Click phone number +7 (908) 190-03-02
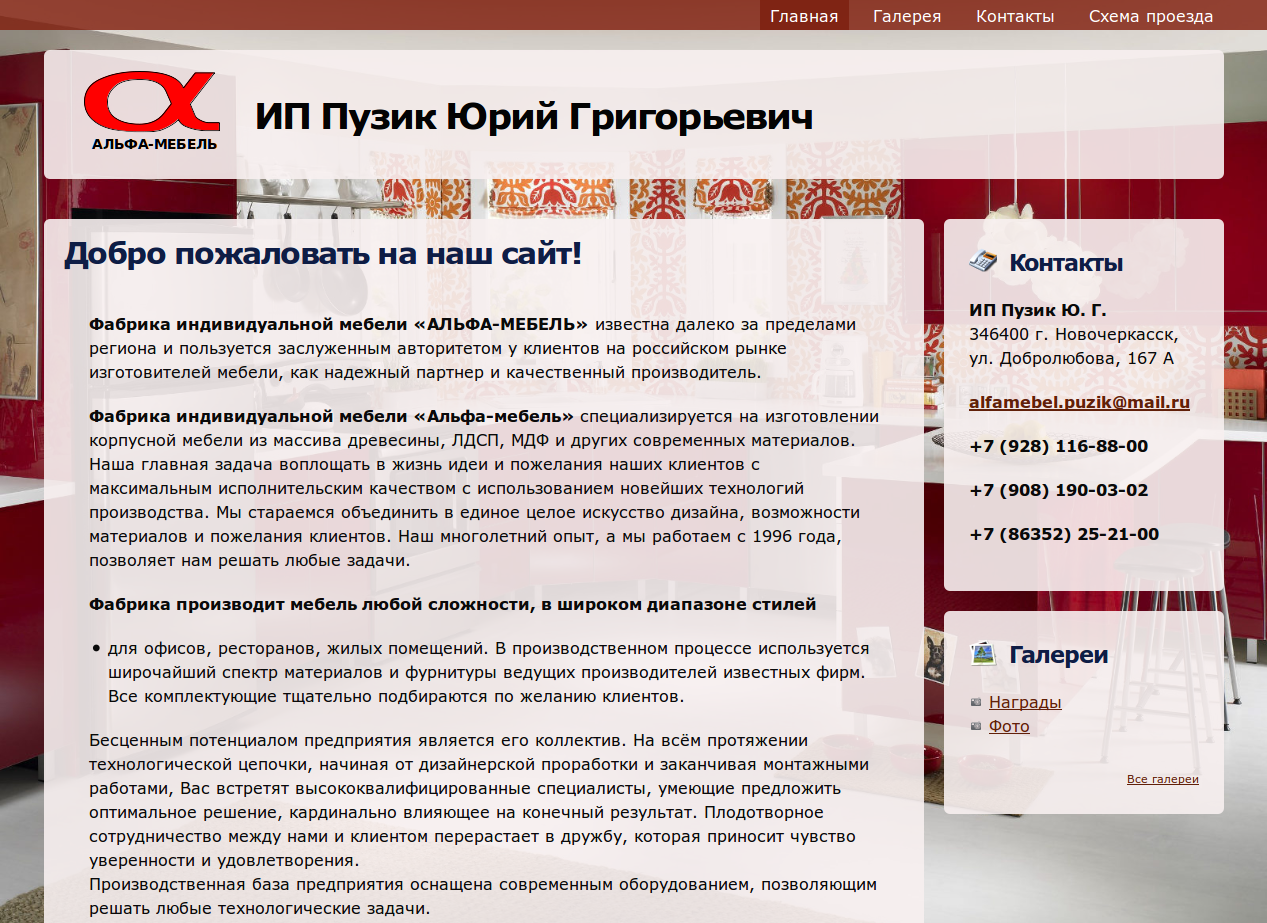Screen dimensions: 1267x923 tap(1058, 490)
